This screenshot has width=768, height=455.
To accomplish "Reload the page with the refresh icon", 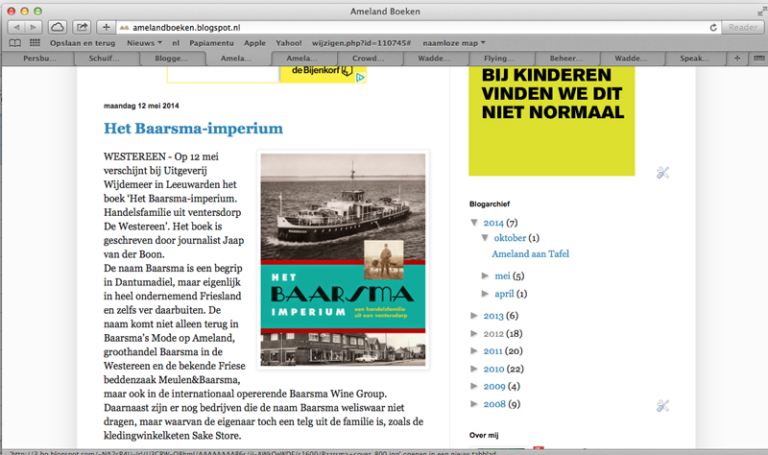I will (713, 27).
